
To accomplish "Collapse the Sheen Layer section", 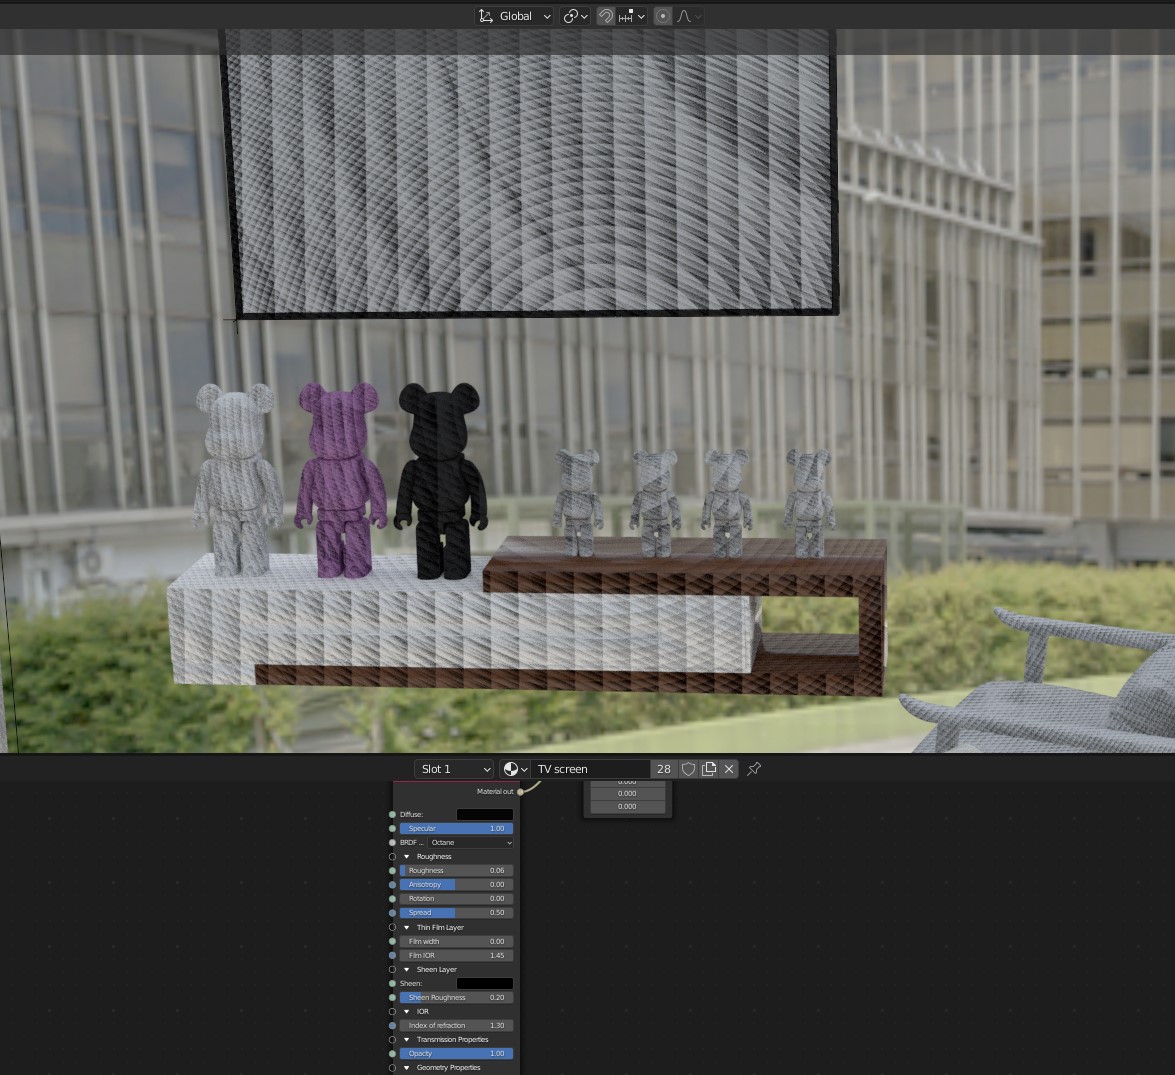I will tap(407, 969).
